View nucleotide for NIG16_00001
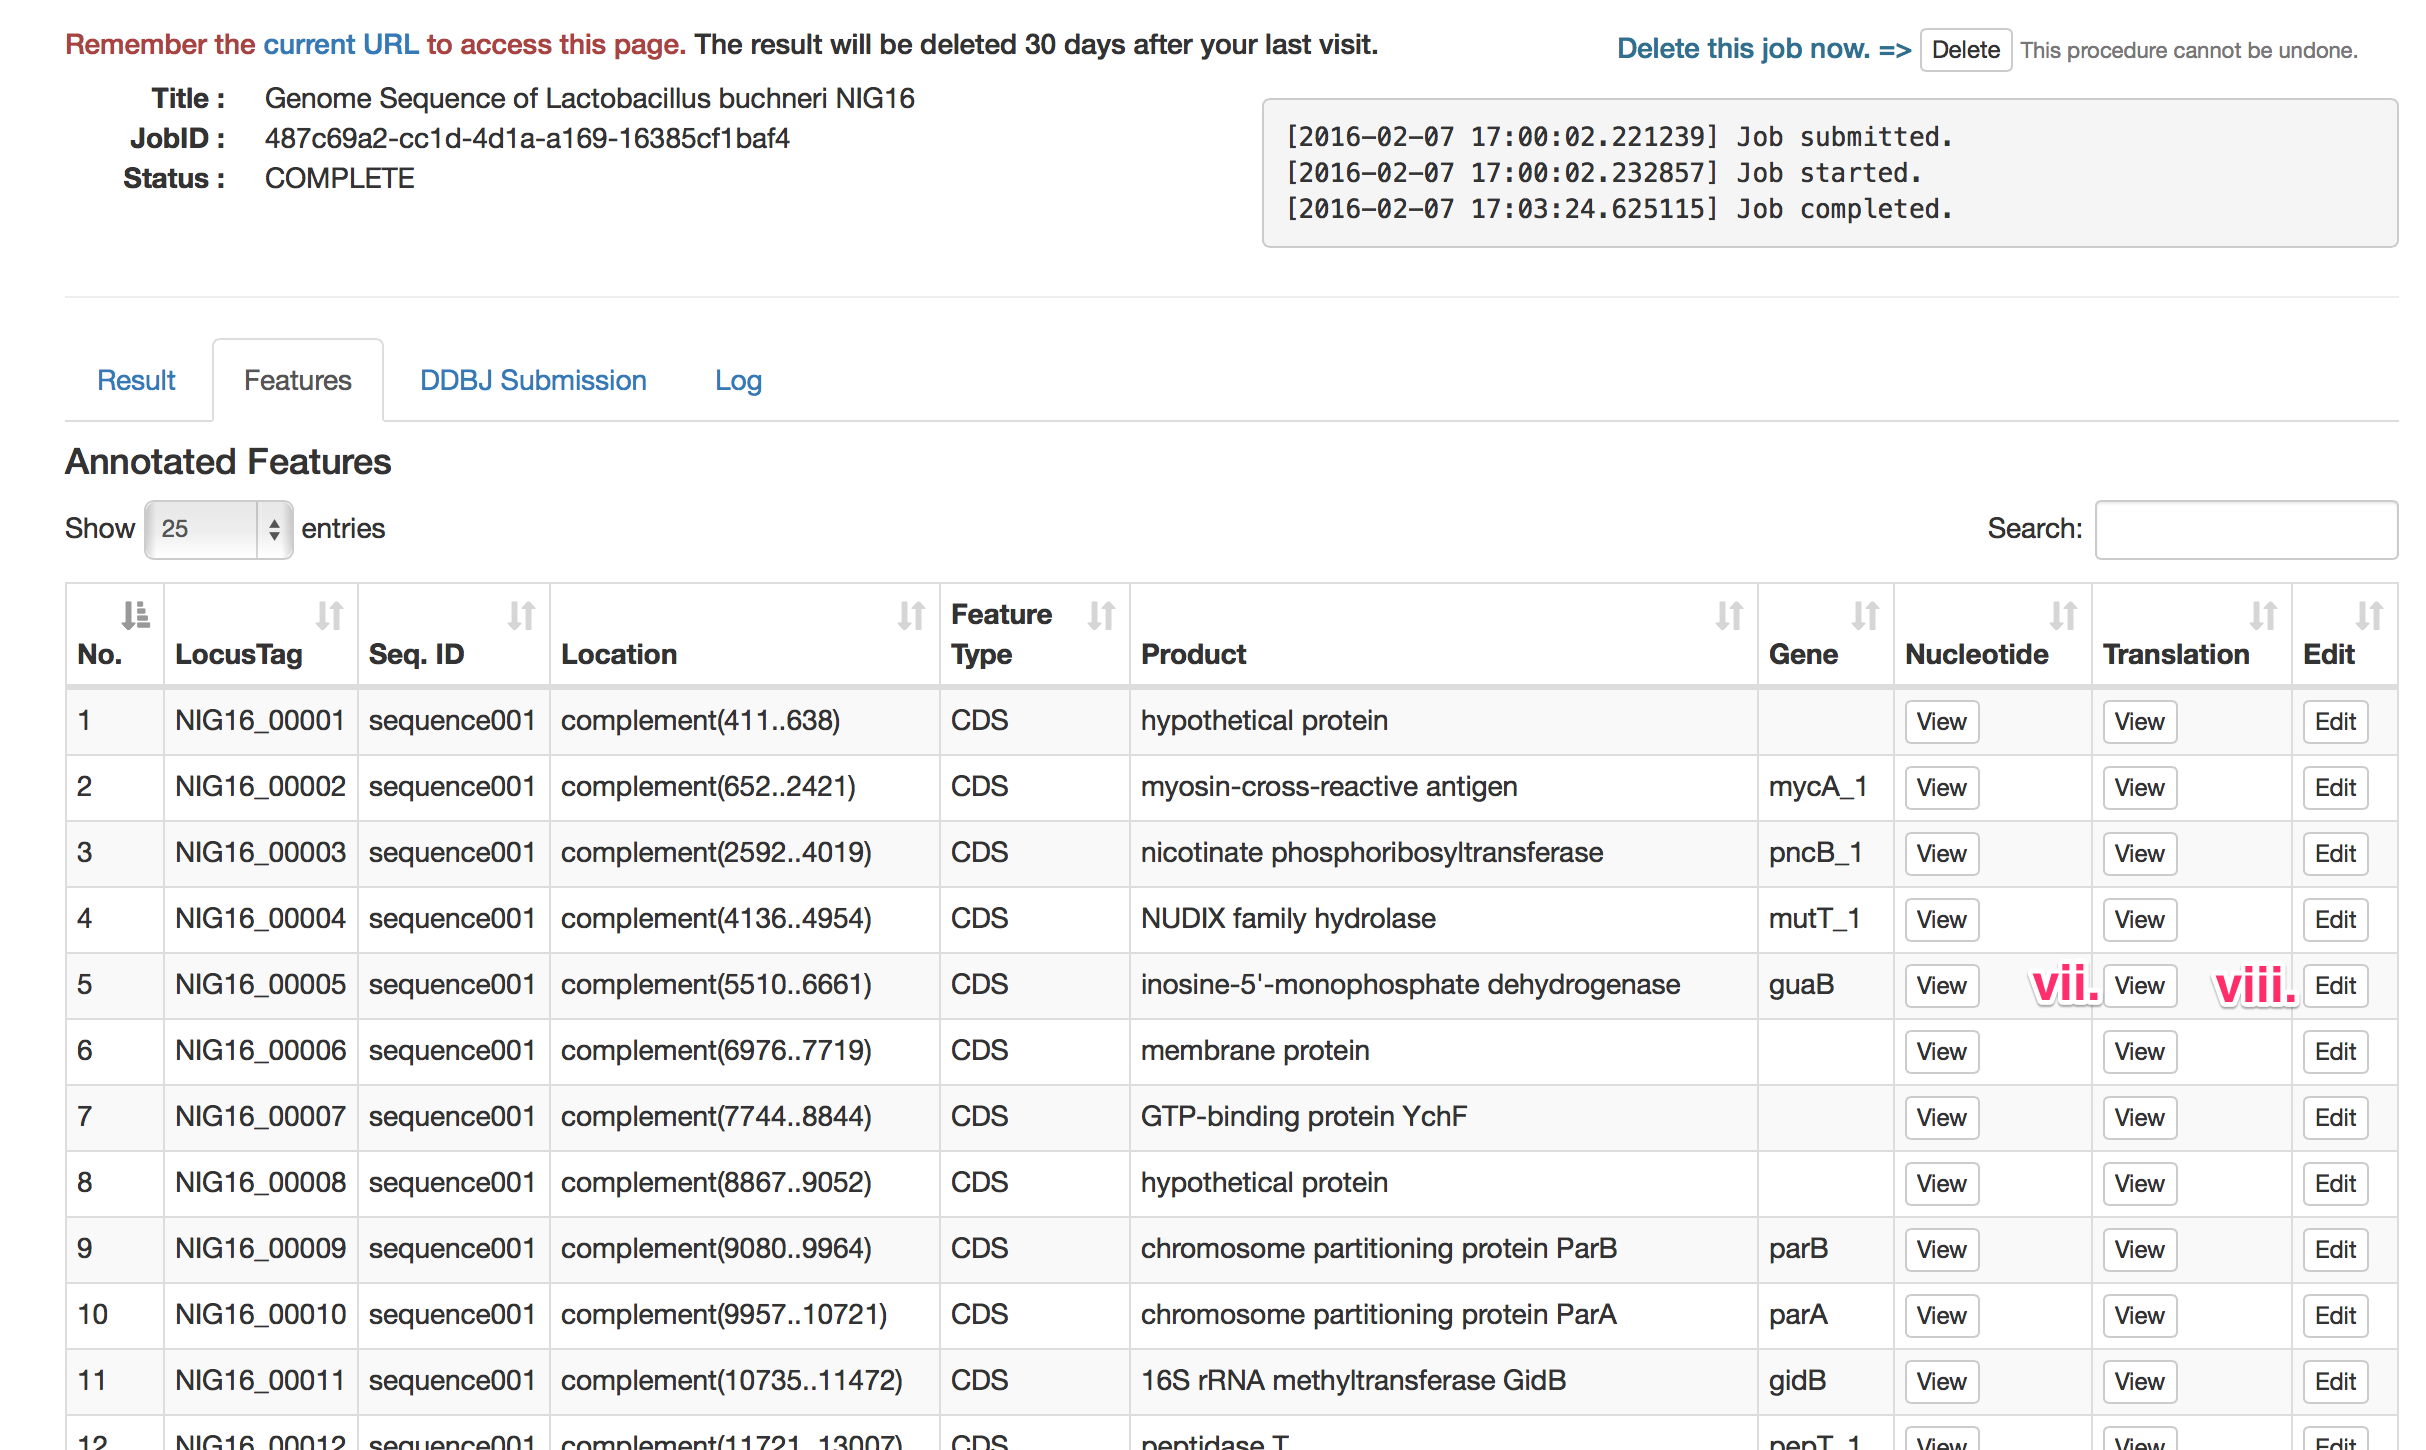Image resolution: width=2426 pixels, height=1450 pixels. click(x=1941, y=722)
